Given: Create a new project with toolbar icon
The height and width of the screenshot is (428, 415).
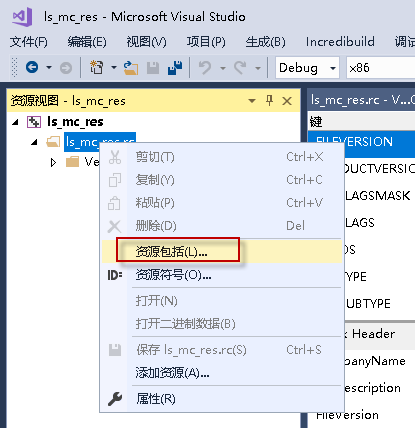Looking at the screenshot, I should (x=96, y=67).
